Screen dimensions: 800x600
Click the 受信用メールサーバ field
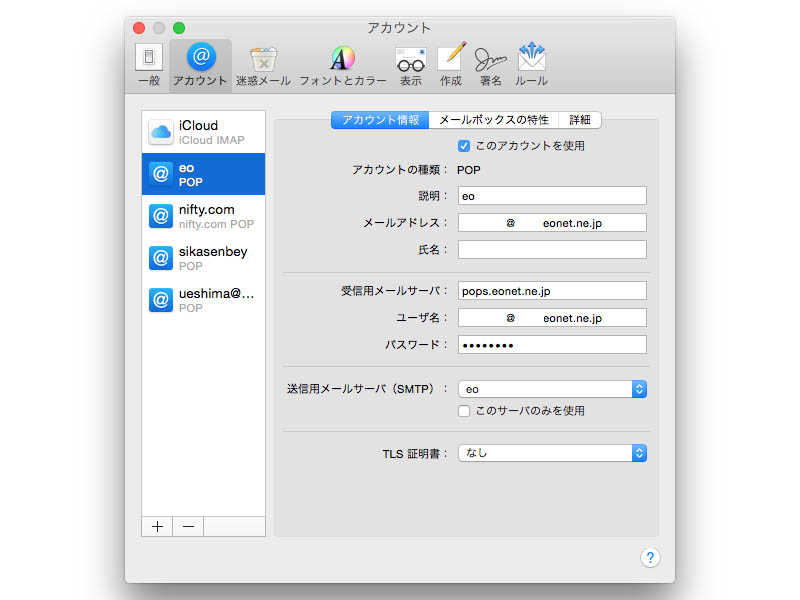(x=552, y=291)
